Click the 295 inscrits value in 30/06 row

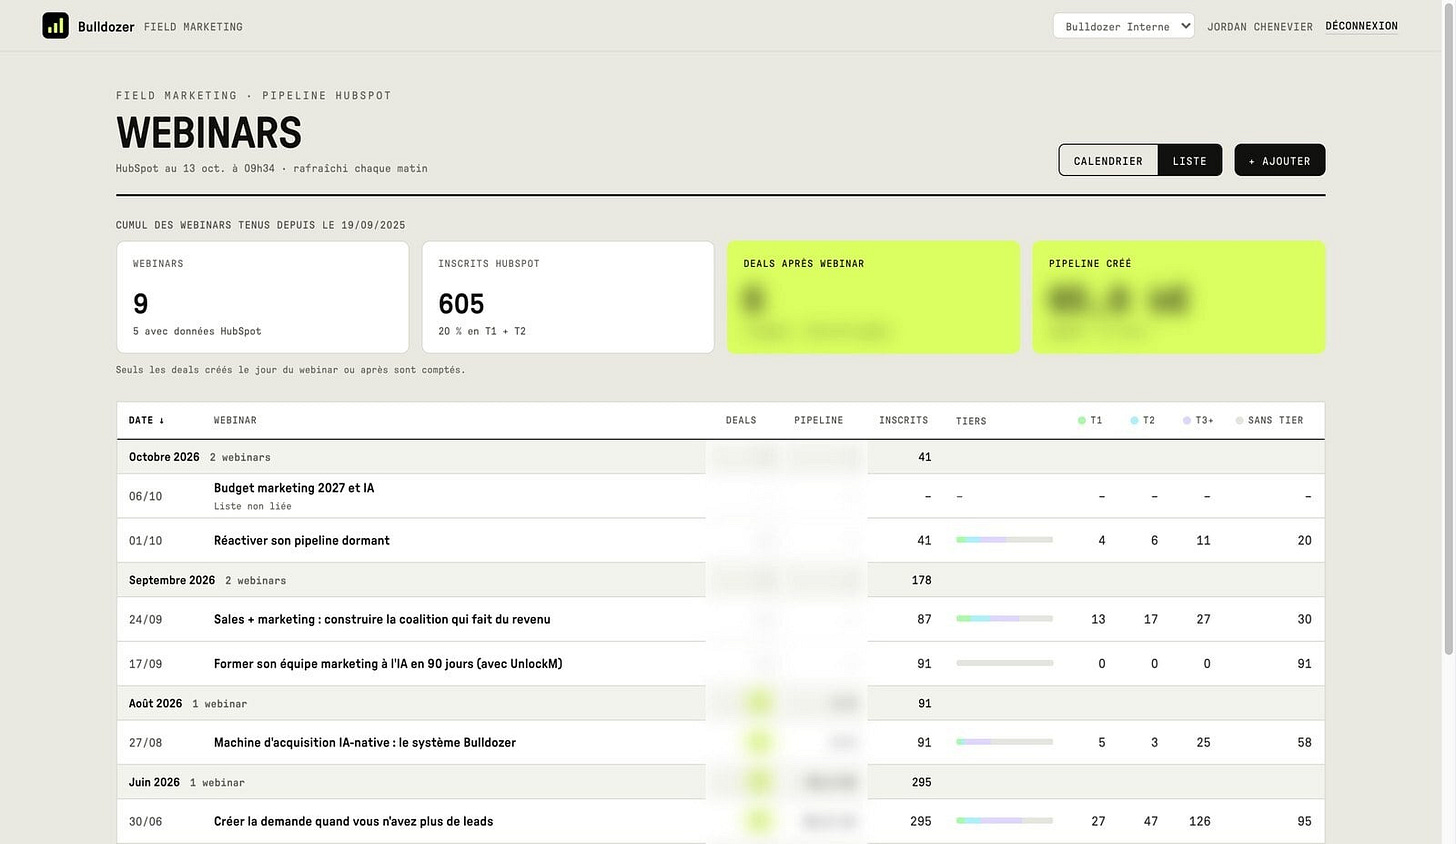point(920,821)
